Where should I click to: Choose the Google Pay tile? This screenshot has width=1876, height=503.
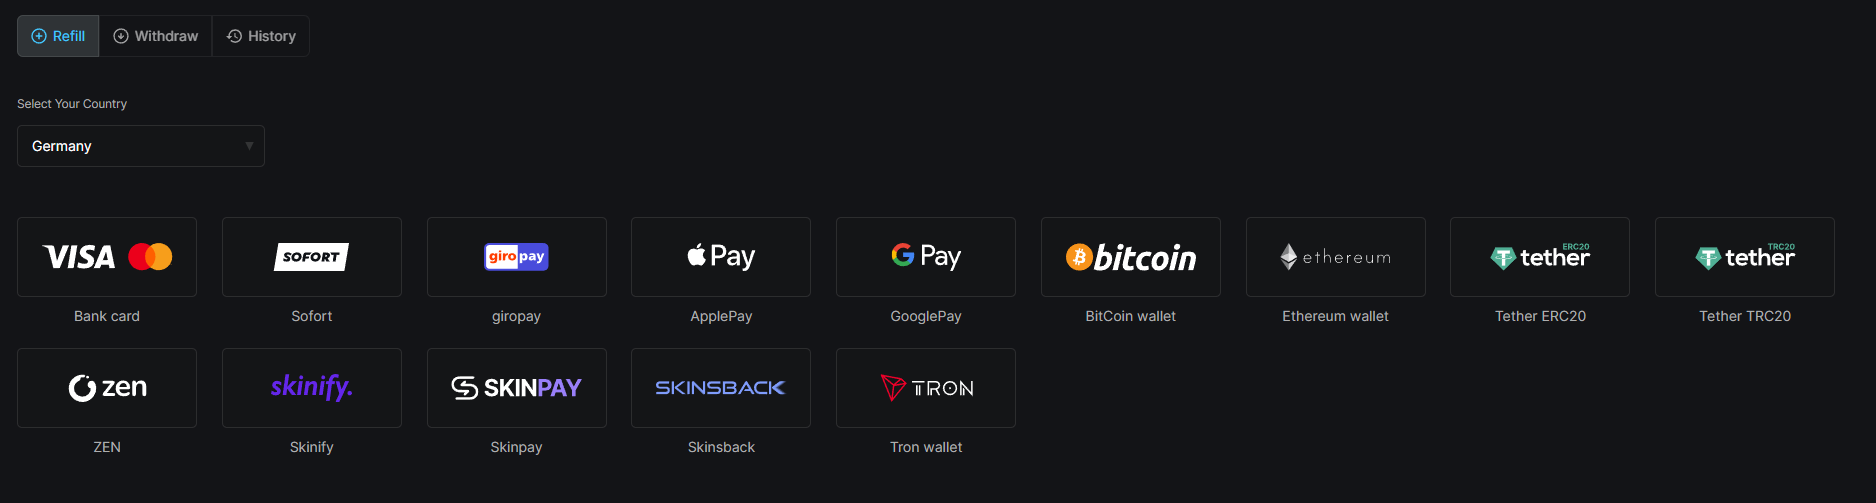tap(926, 257)
